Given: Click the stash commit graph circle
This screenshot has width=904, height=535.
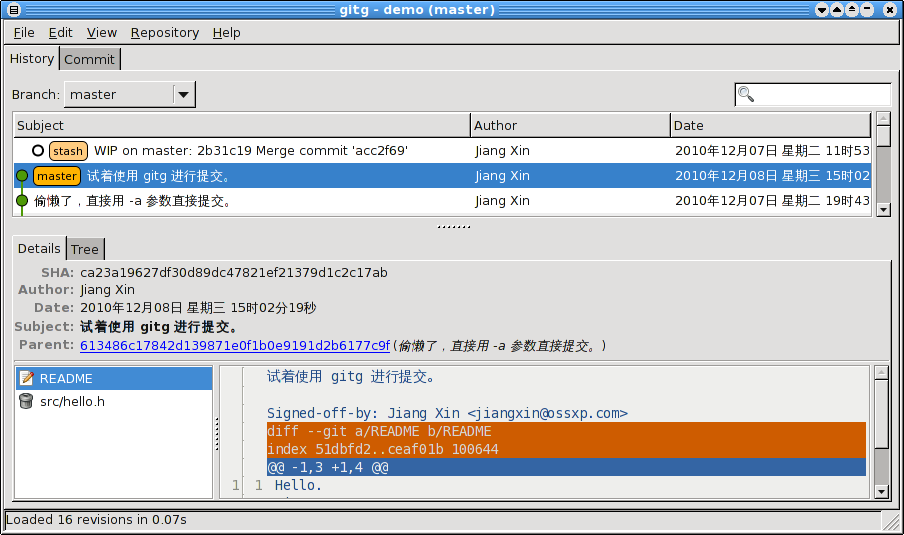Looking at the screenshot, I should coord(38,150).
